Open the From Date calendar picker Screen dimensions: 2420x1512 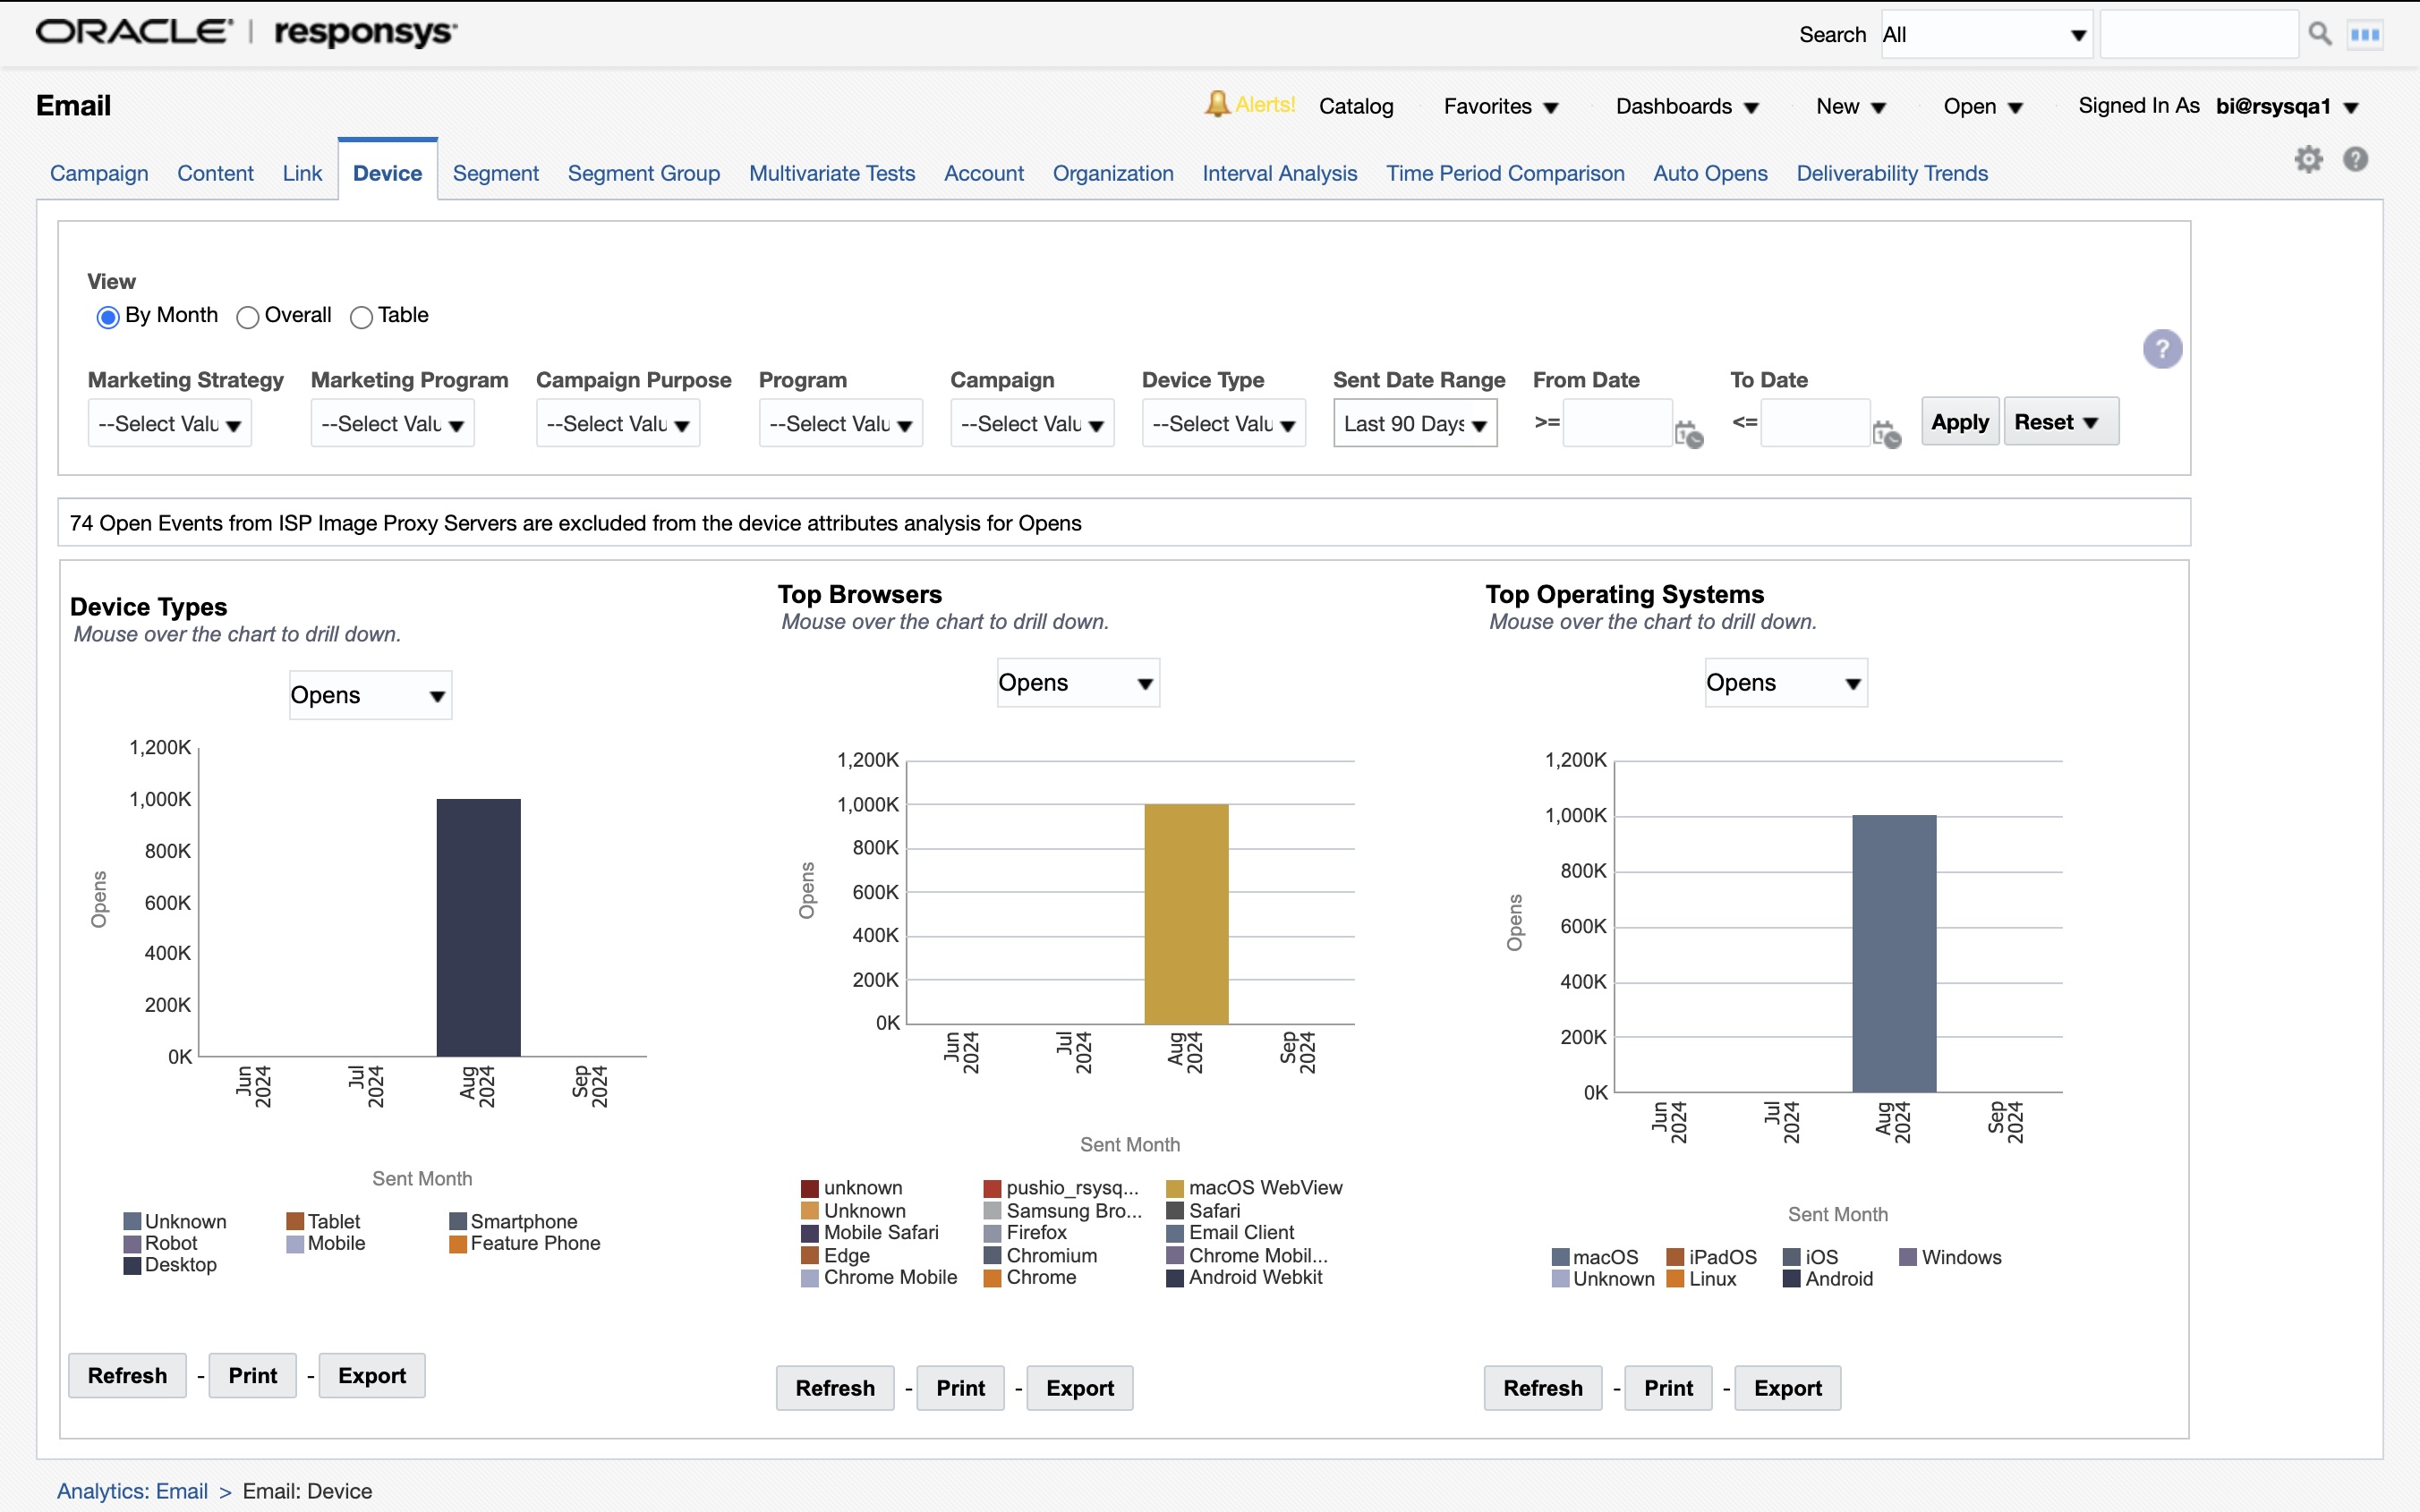1688,433
